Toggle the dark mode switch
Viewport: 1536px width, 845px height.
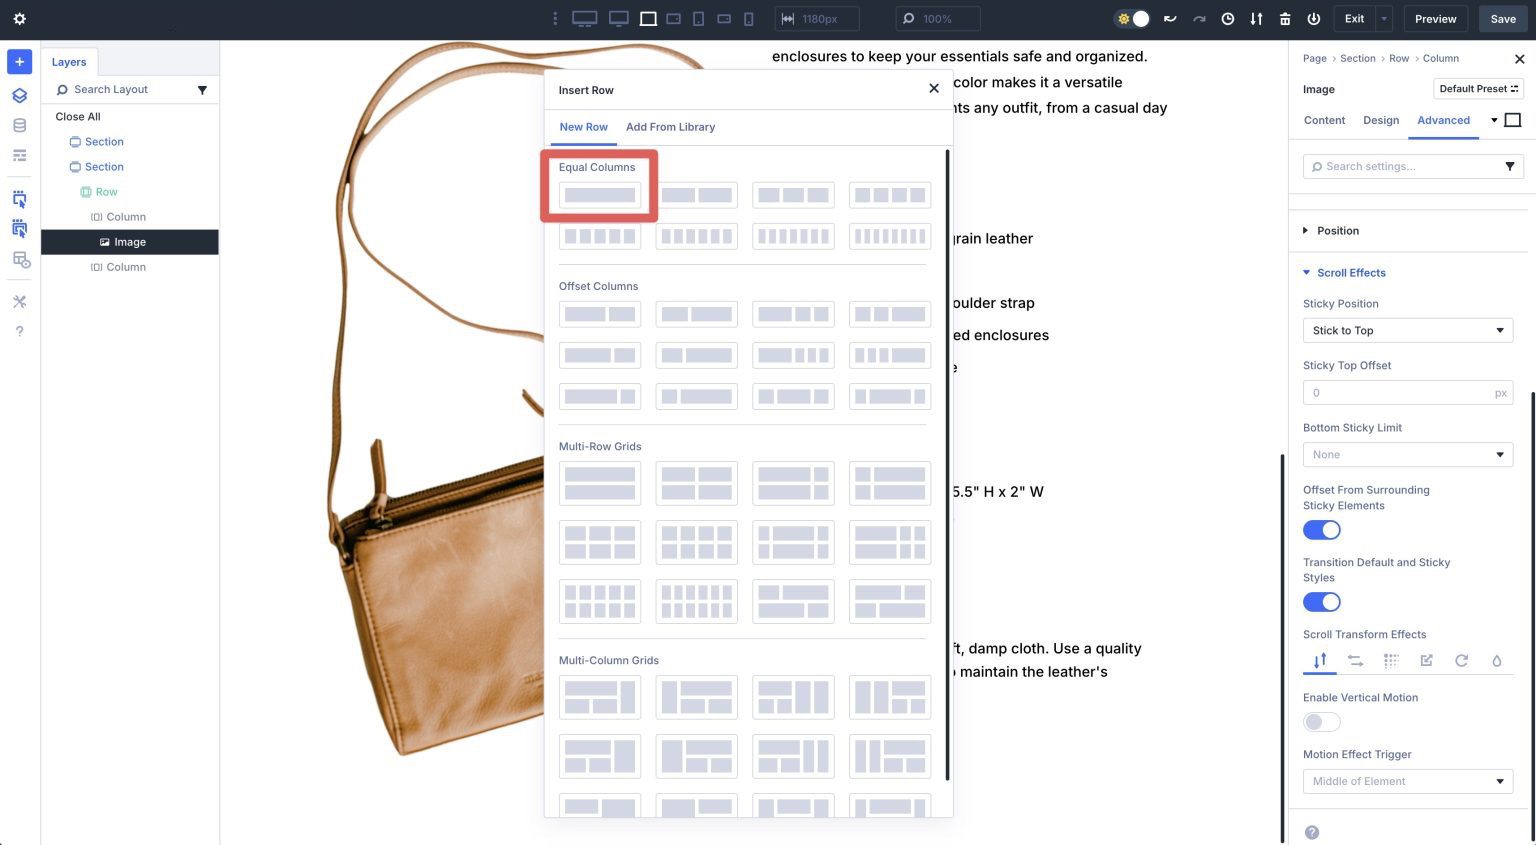1131,18
